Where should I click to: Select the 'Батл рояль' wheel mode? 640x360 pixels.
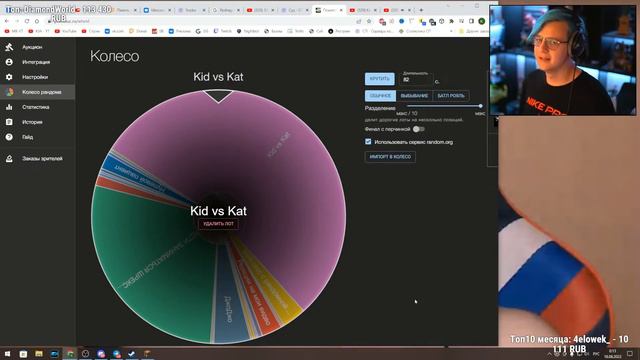click(x=451, y=96)
